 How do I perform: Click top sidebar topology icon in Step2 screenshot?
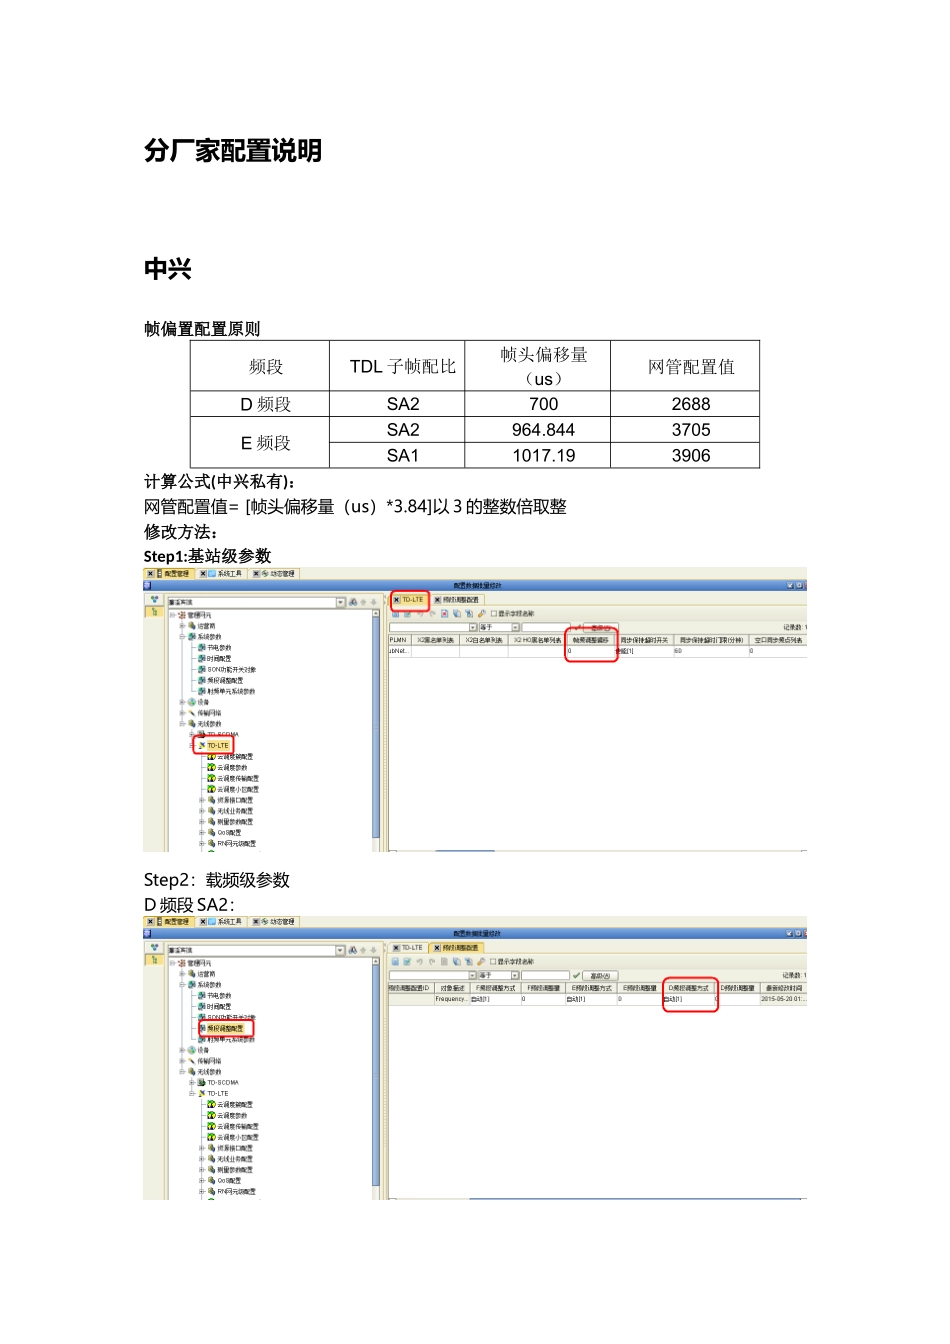155,948
